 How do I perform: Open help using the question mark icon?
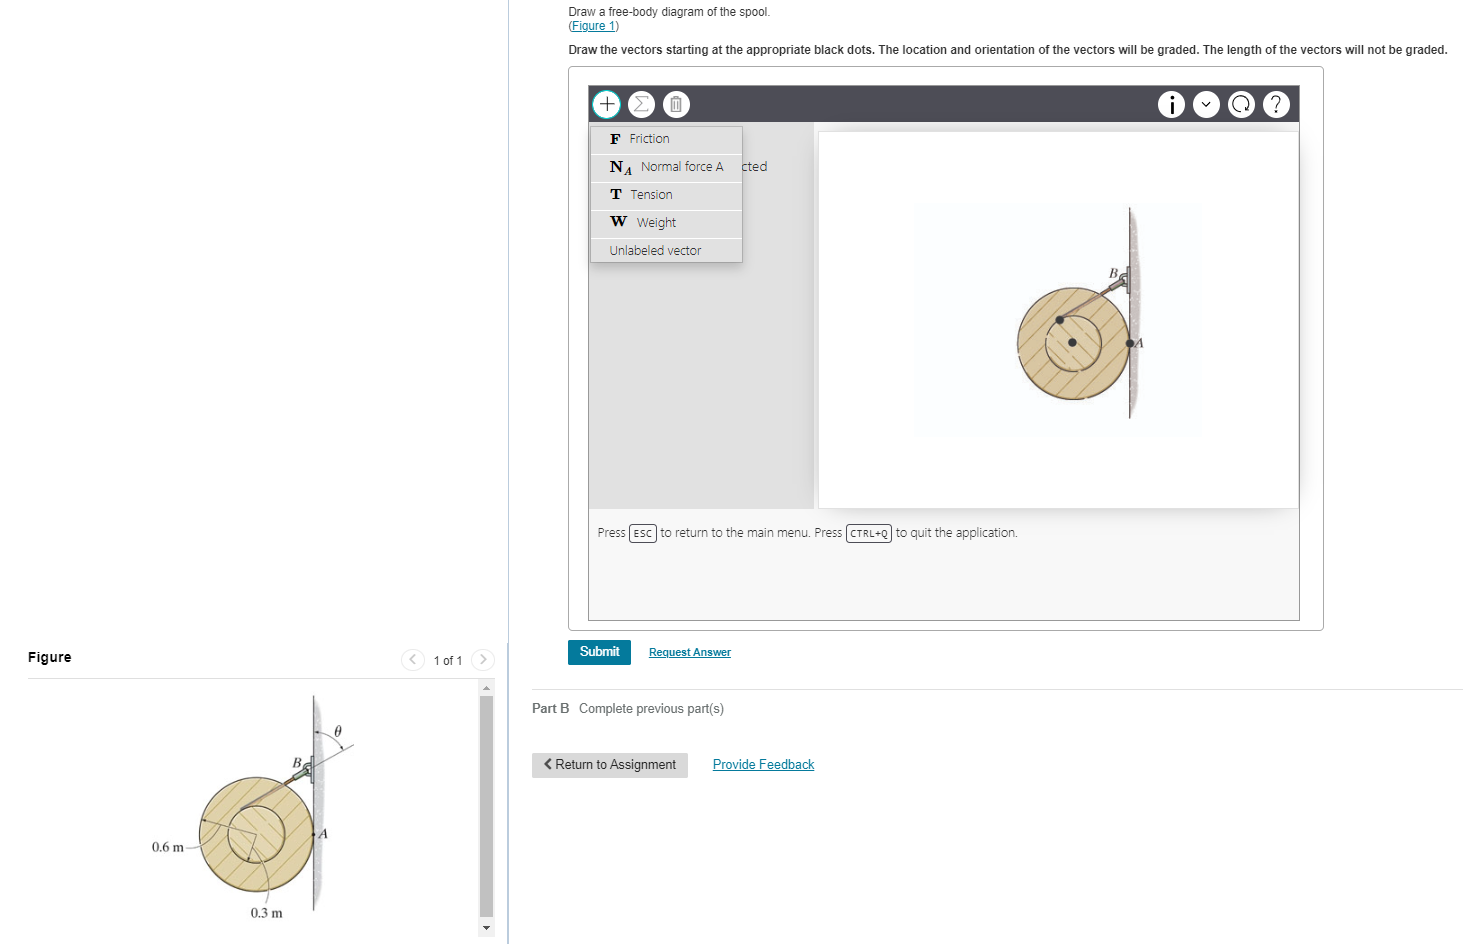tap(1276, 104)
